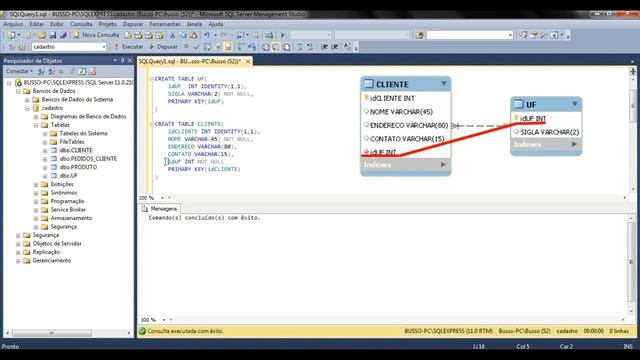Click the Save All icon
The width and height of the screenshot is (640, 360).
[x=63, y=36]
